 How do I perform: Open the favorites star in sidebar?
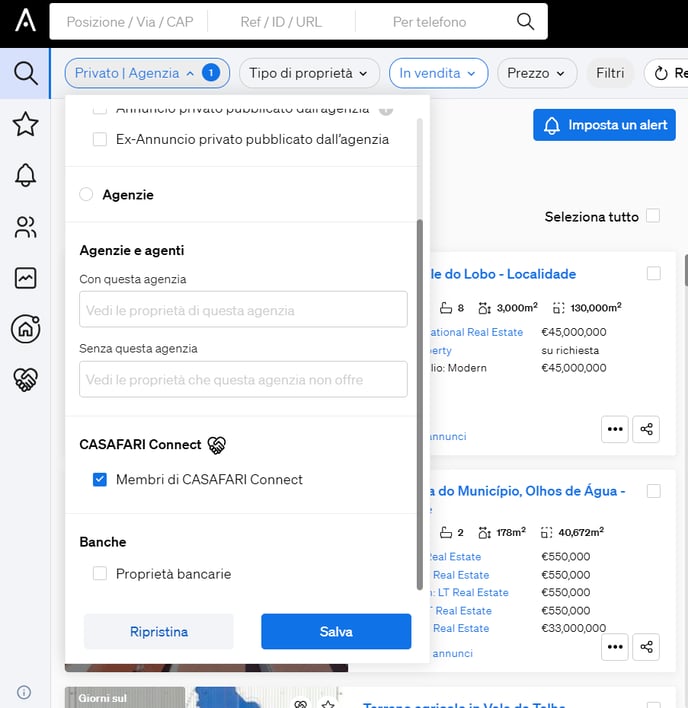[25, 124]
